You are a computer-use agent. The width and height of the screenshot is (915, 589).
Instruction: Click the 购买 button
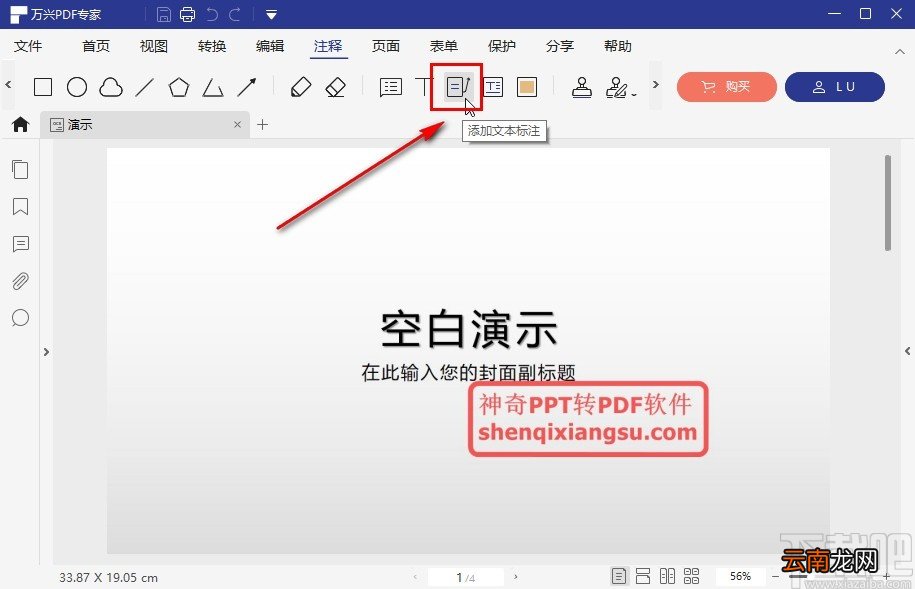(727, 87)
